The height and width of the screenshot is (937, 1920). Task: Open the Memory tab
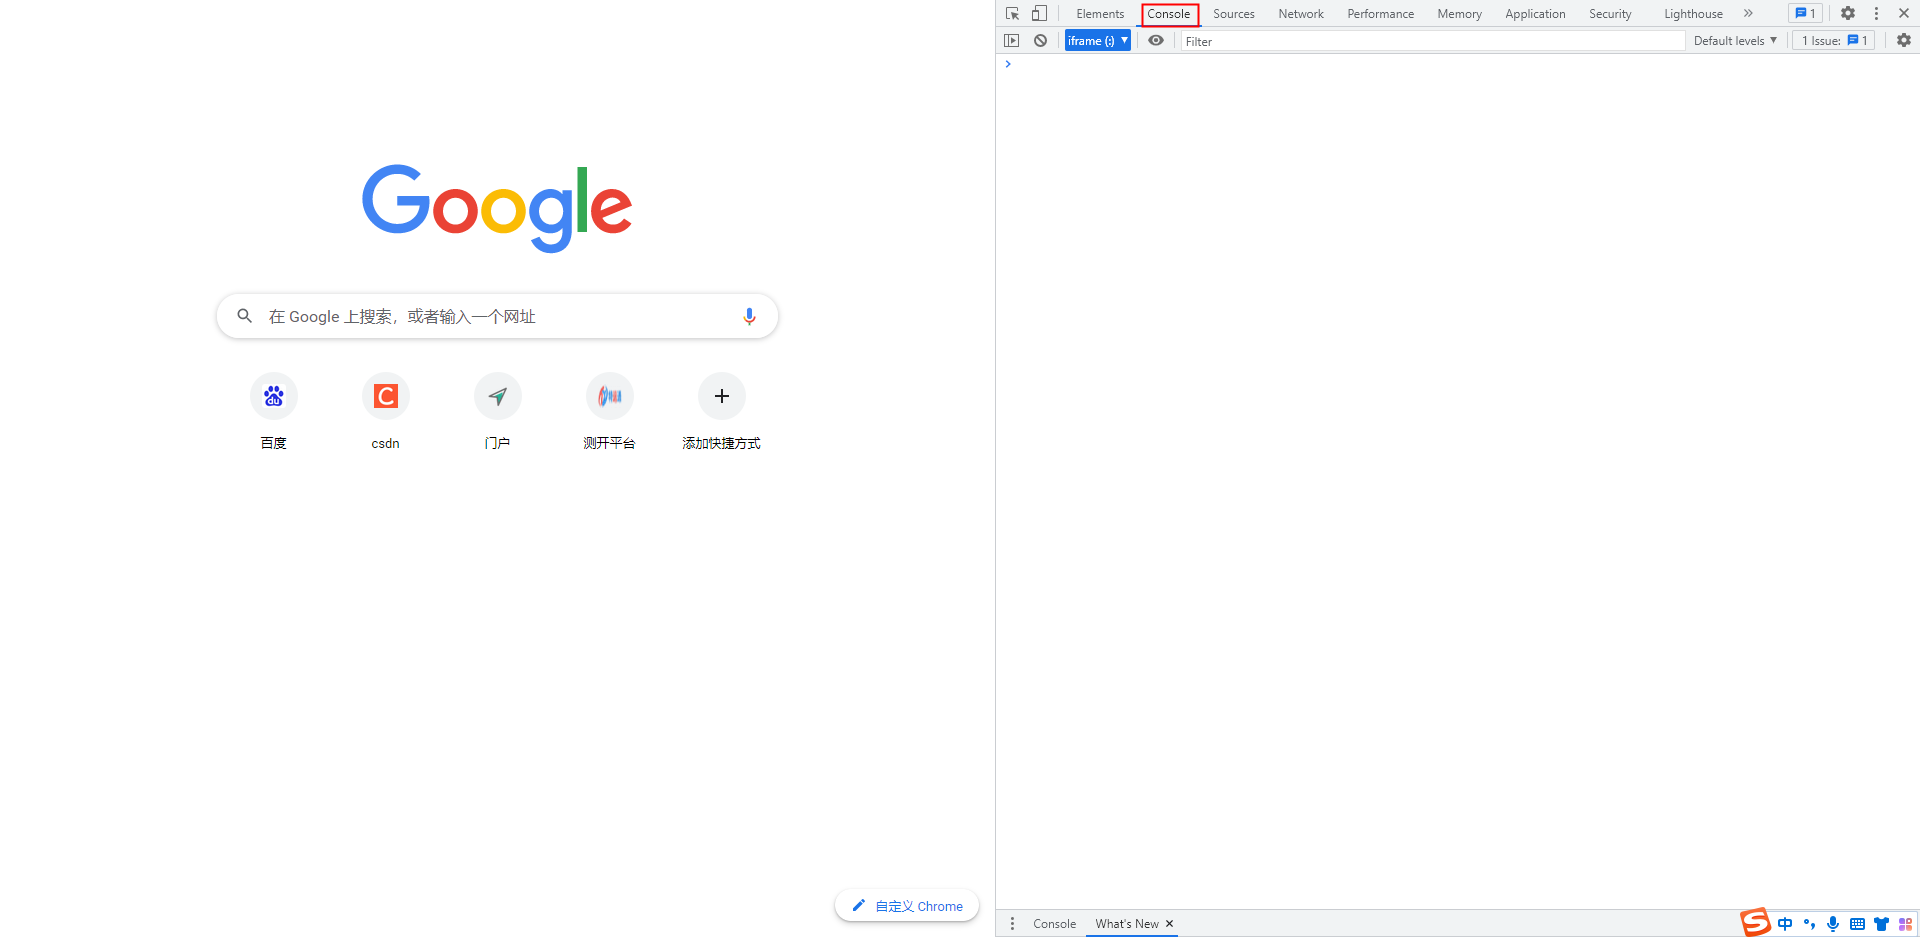tap(1459, 14)
